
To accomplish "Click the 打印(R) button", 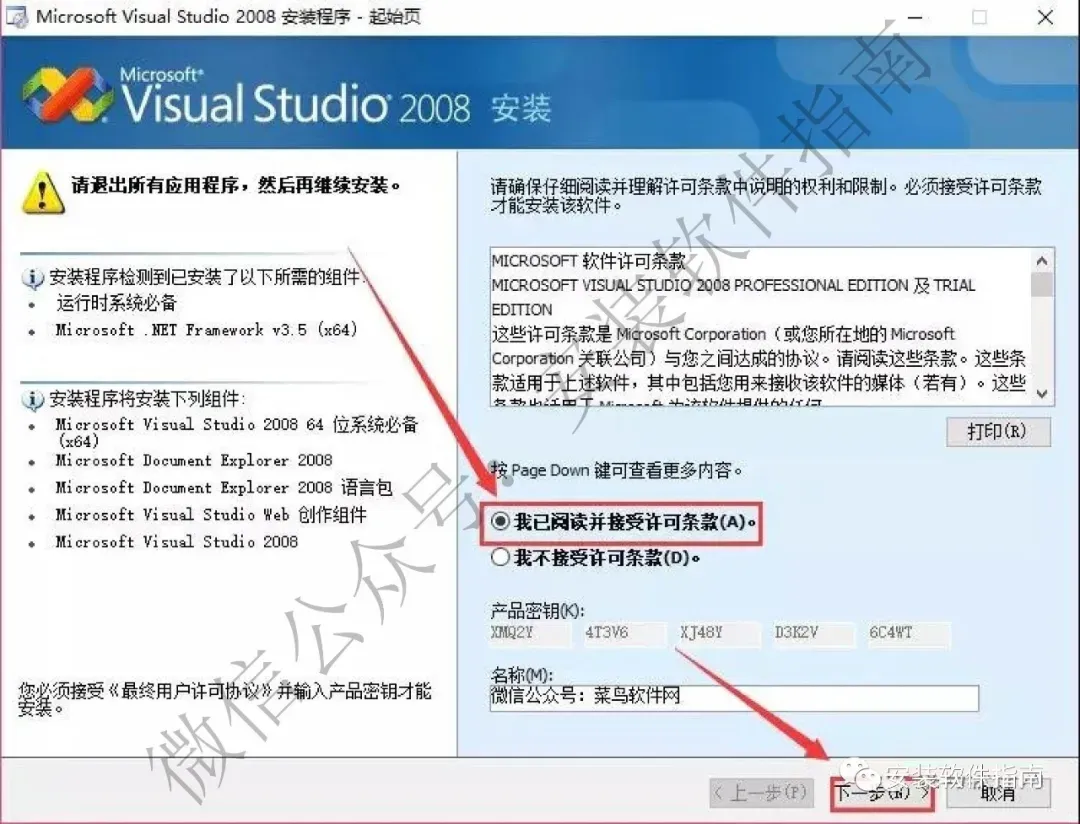I will pyautogui.click(x=998, y=432).
